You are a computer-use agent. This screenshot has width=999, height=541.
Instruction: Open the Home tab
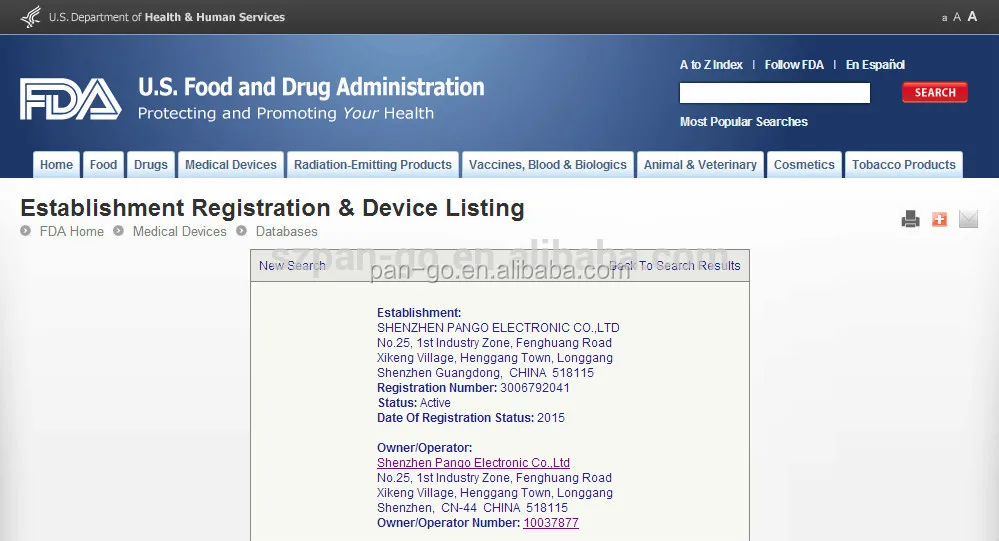[x=57, y=164]
